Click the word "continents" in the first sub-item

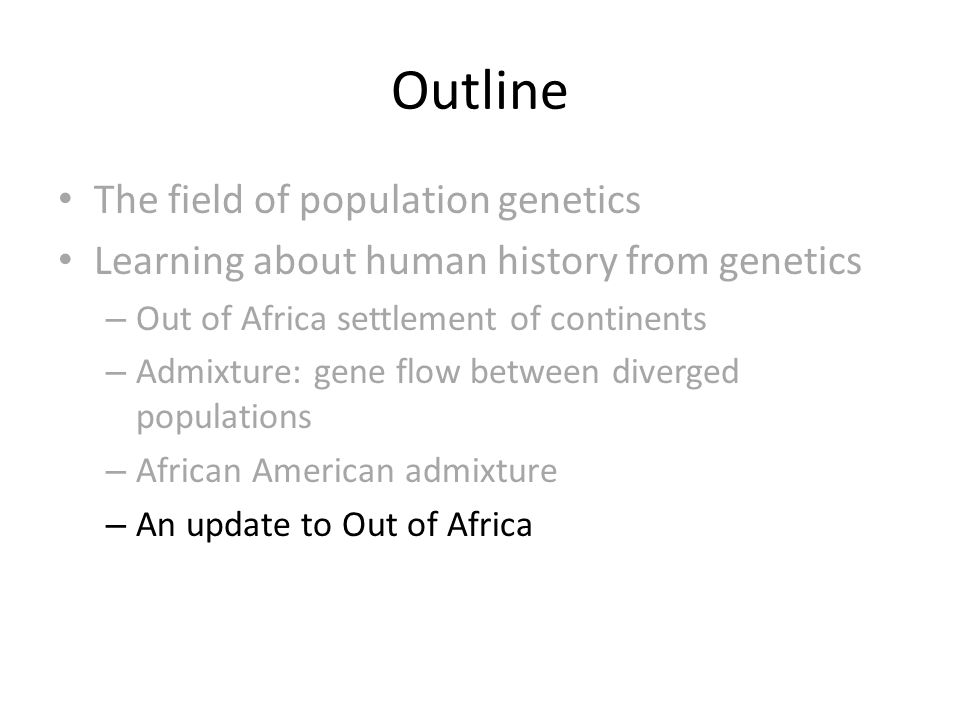pos(628,319)
